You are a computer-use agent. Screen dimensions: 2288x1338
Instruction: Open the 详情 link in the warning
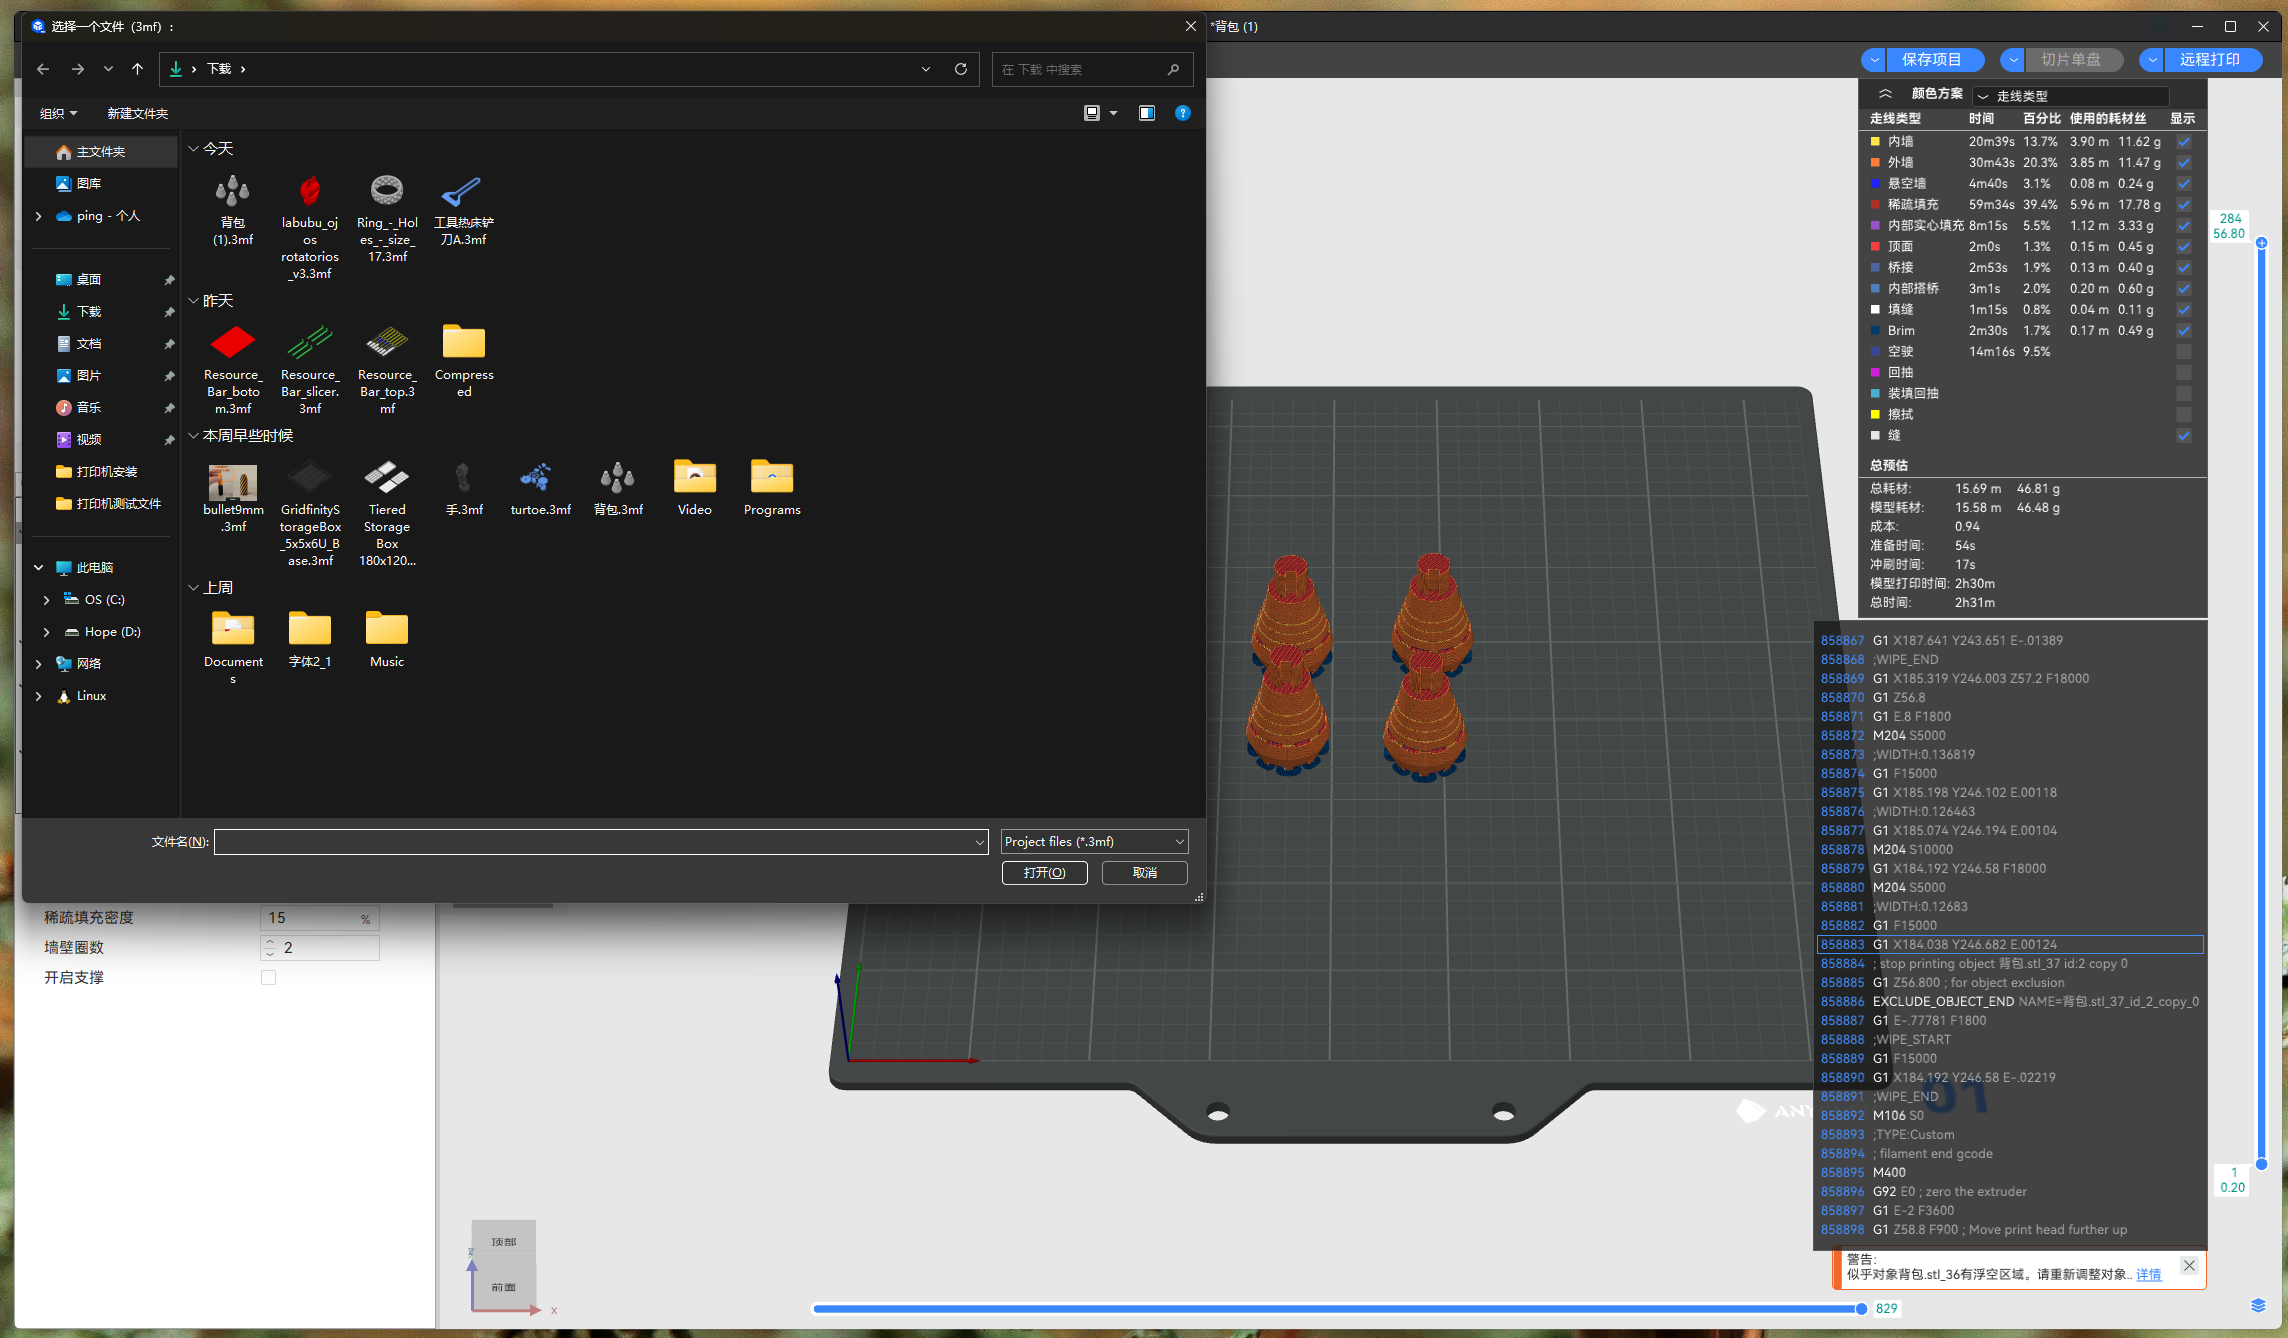point(2148,1274)
